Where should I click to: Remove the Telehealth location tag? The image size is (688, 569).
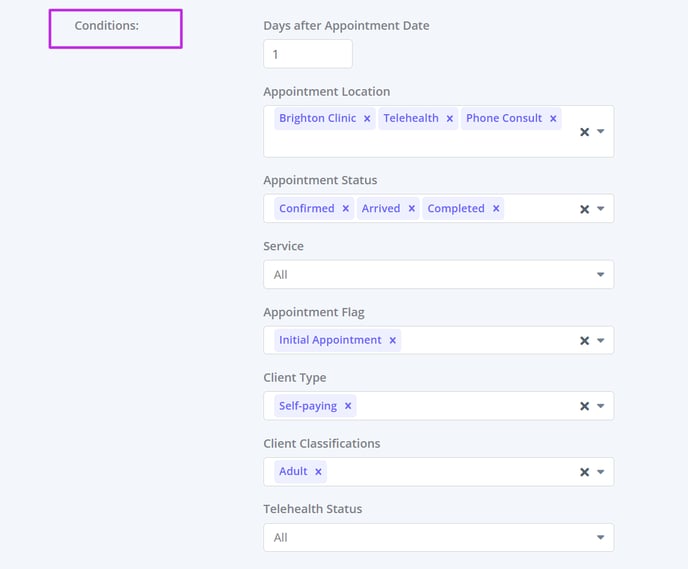point(450,118)
